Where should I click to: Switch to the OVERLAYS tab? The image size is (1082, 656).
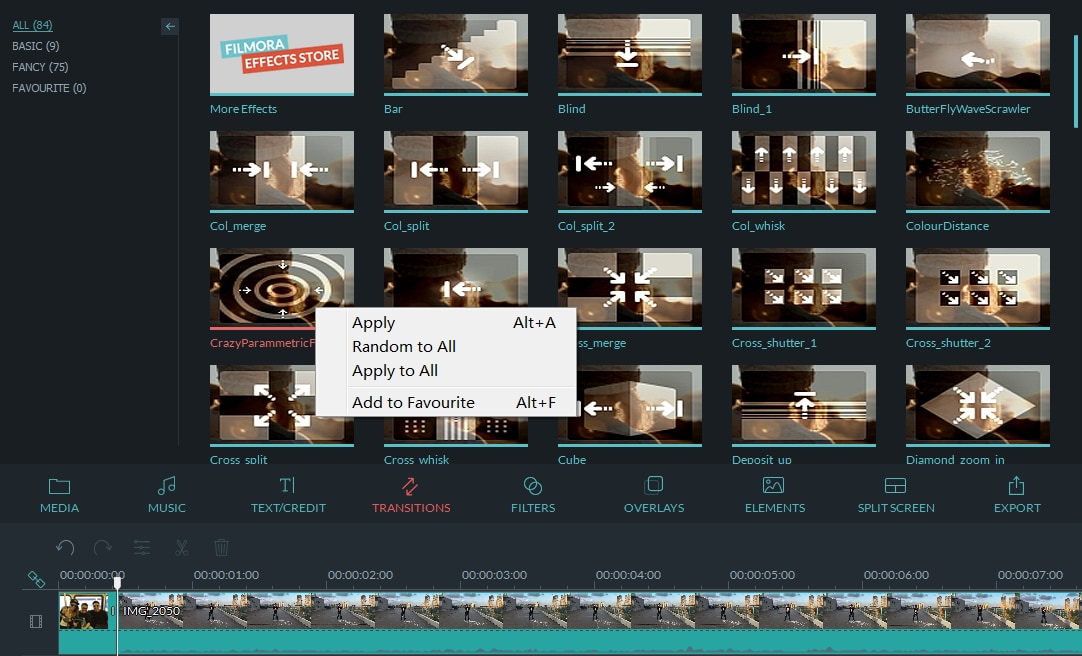(653, 495)
